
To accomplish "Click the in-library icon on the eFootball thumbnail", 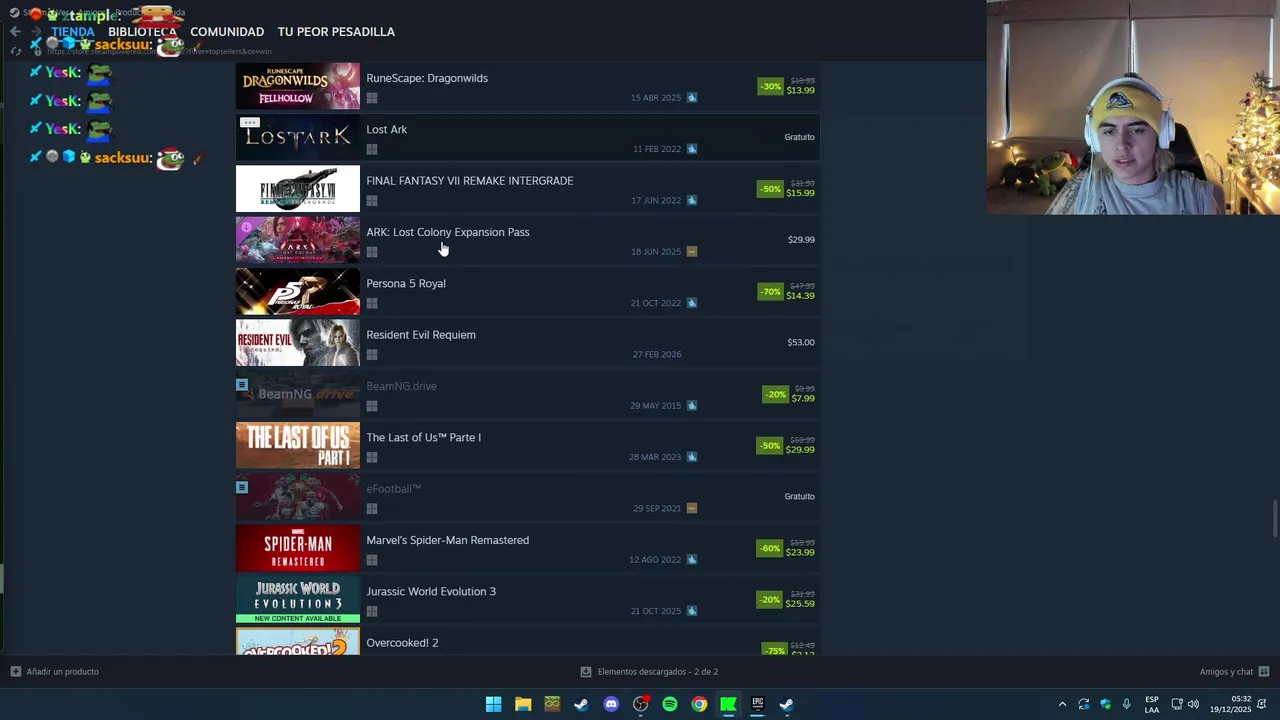I will (242, 487).
